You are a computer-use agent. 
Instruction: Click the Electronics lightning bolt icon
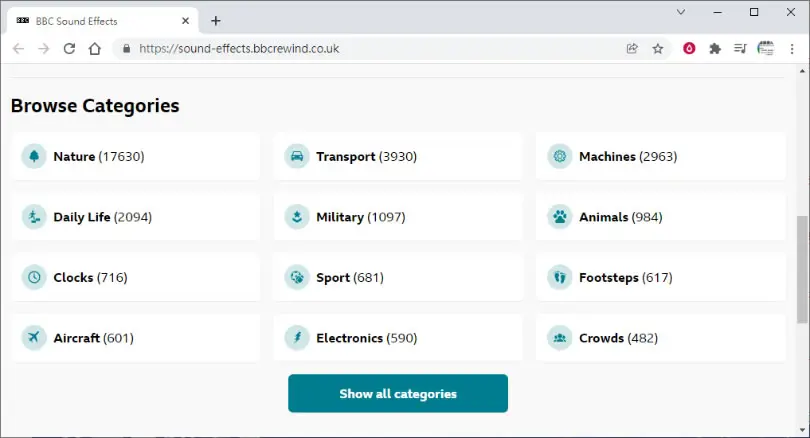297,338
